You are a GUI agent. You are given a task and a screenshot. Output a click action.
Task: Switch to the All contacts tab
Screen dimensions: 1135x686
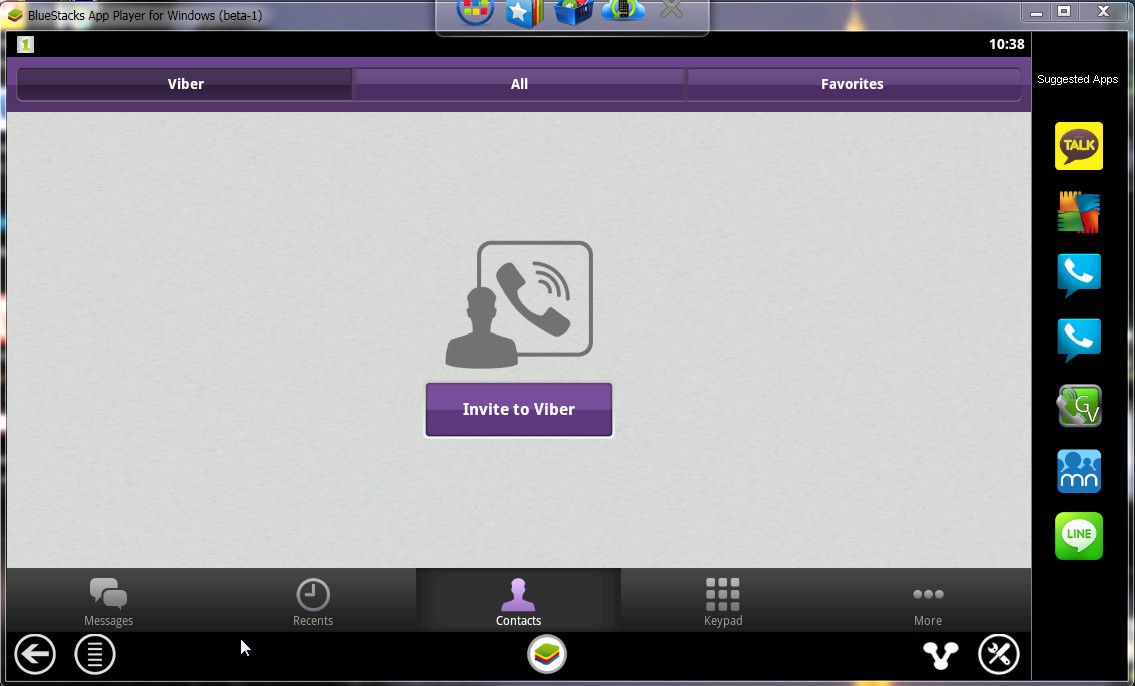(x=519, y=84)
